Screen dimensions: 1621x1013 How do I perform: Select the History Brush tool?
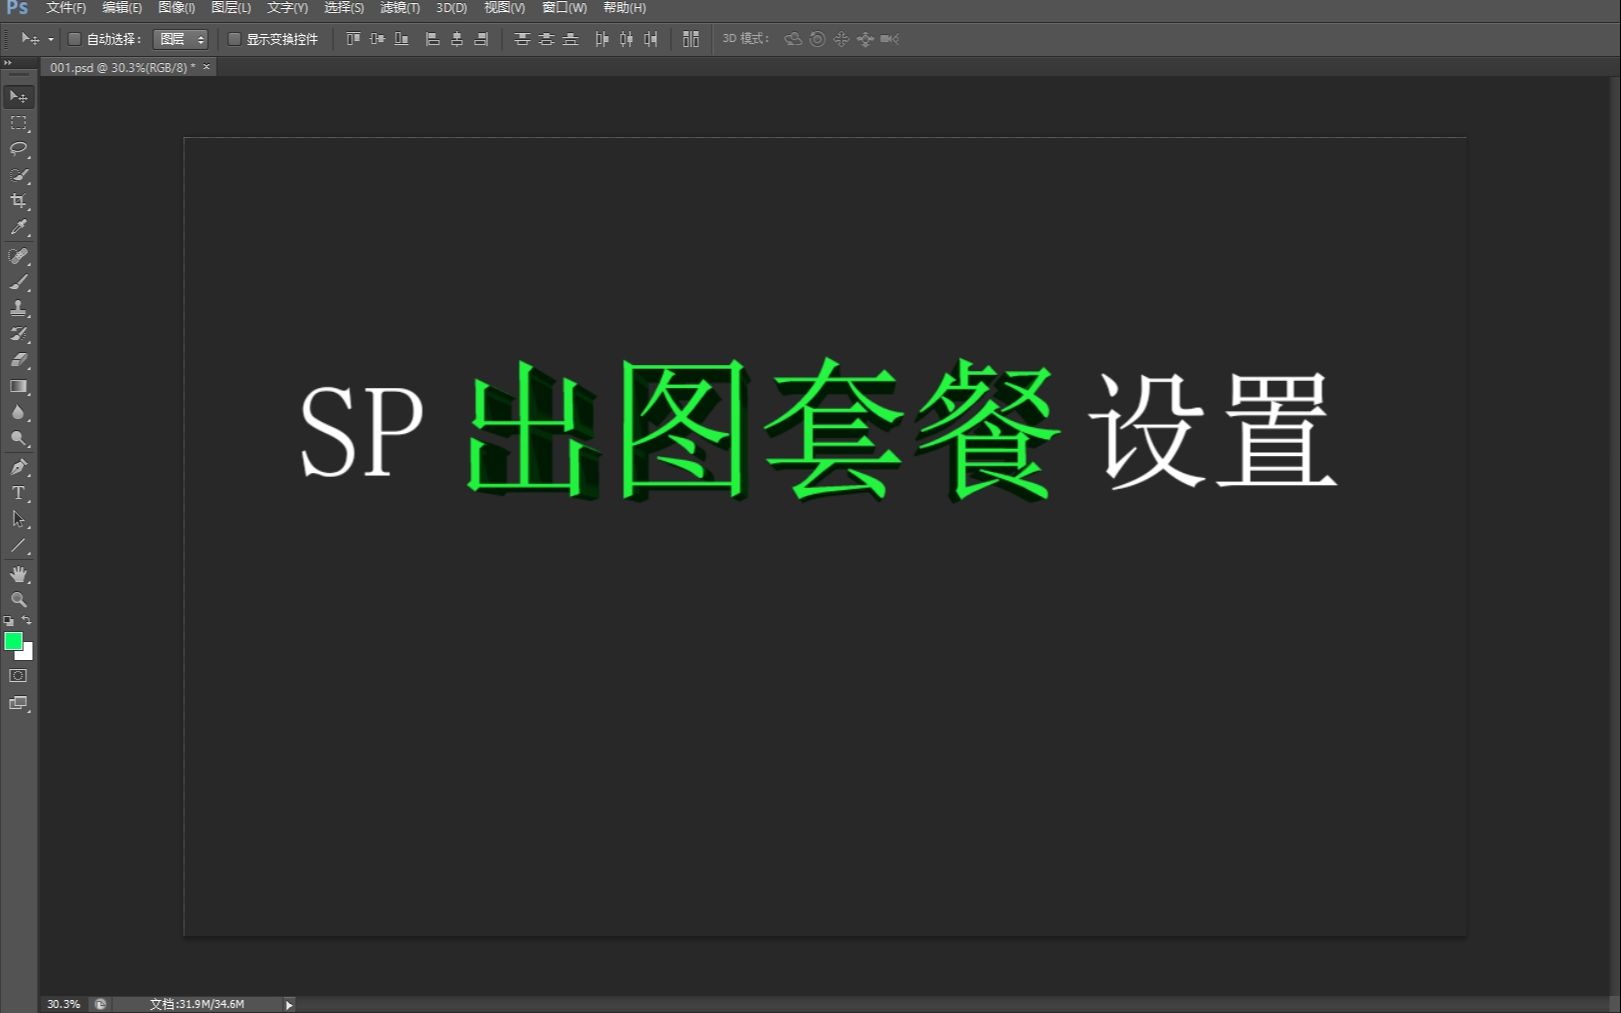pos(18,334)
